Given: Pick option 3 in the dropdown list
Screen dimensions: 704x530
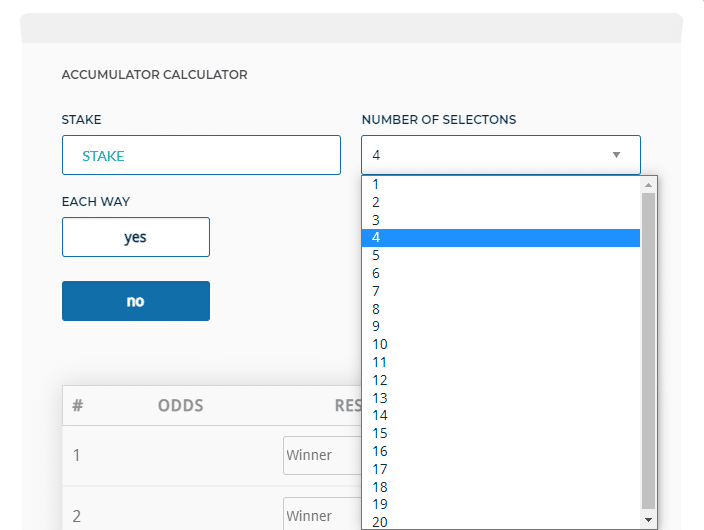Looking at the screenshot, I should (501, 220).
